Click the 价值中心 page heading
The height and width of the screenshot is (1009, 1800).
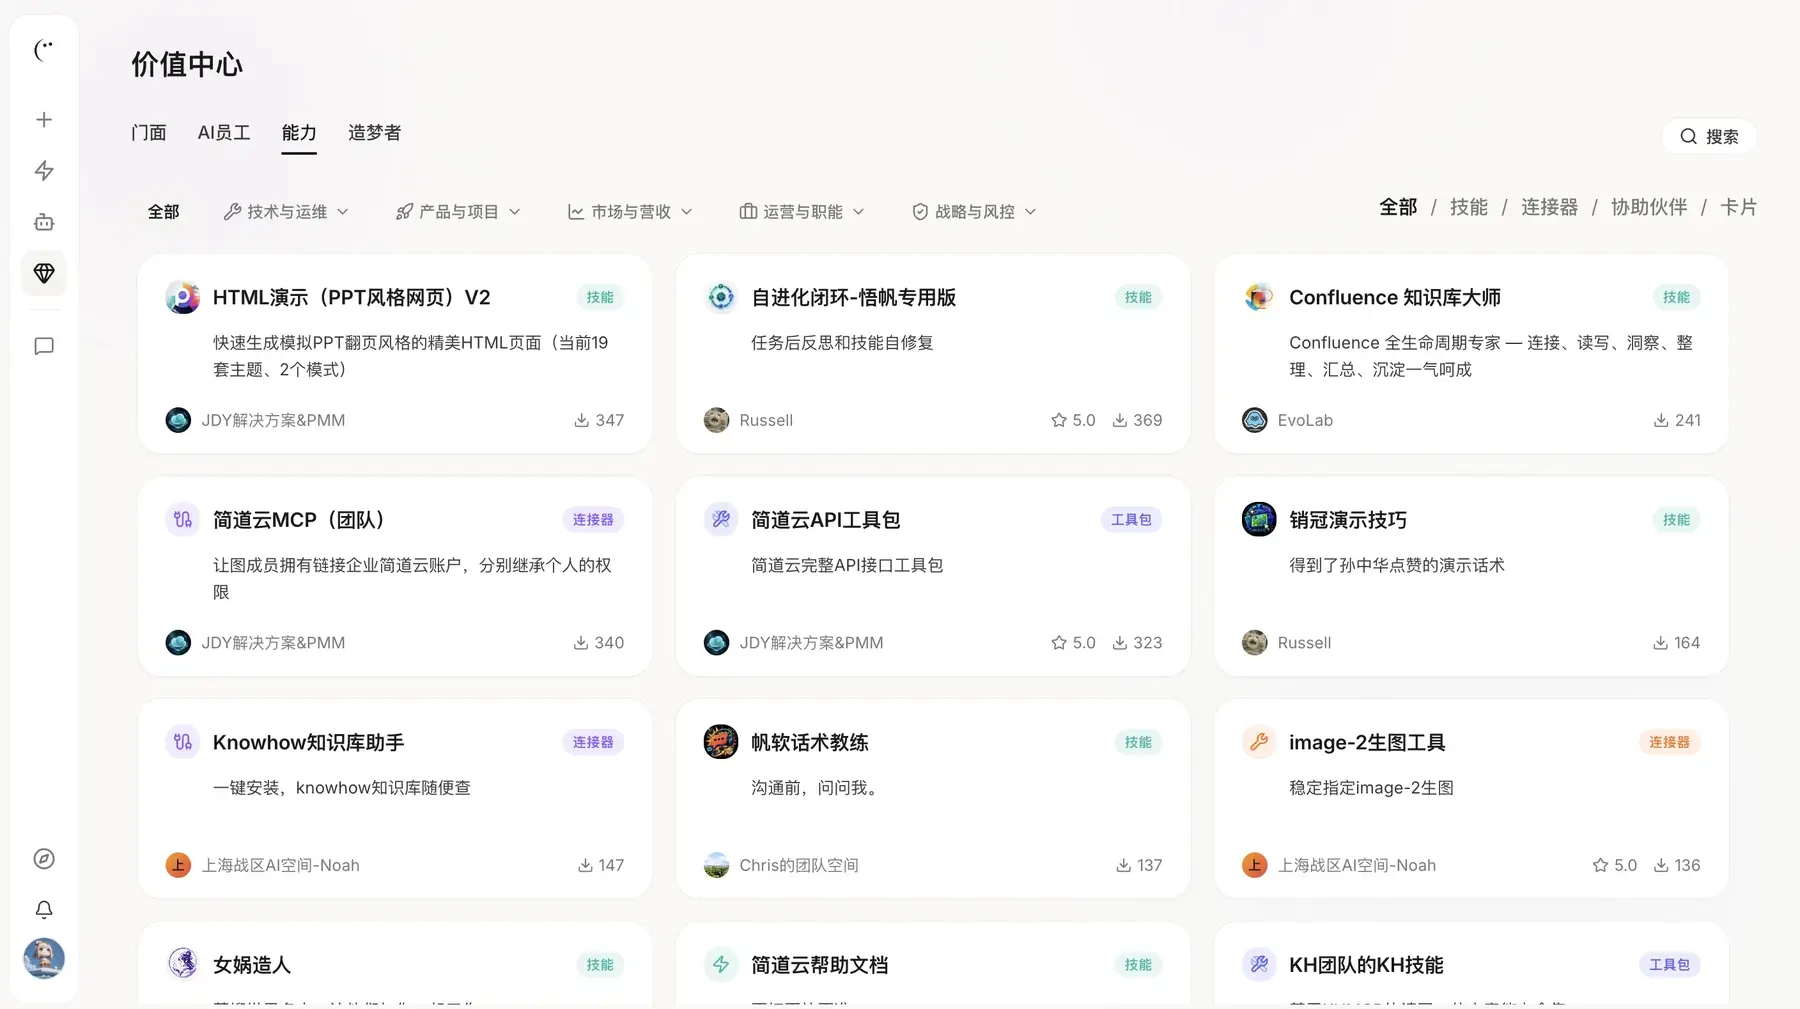(x=187, y=64)
